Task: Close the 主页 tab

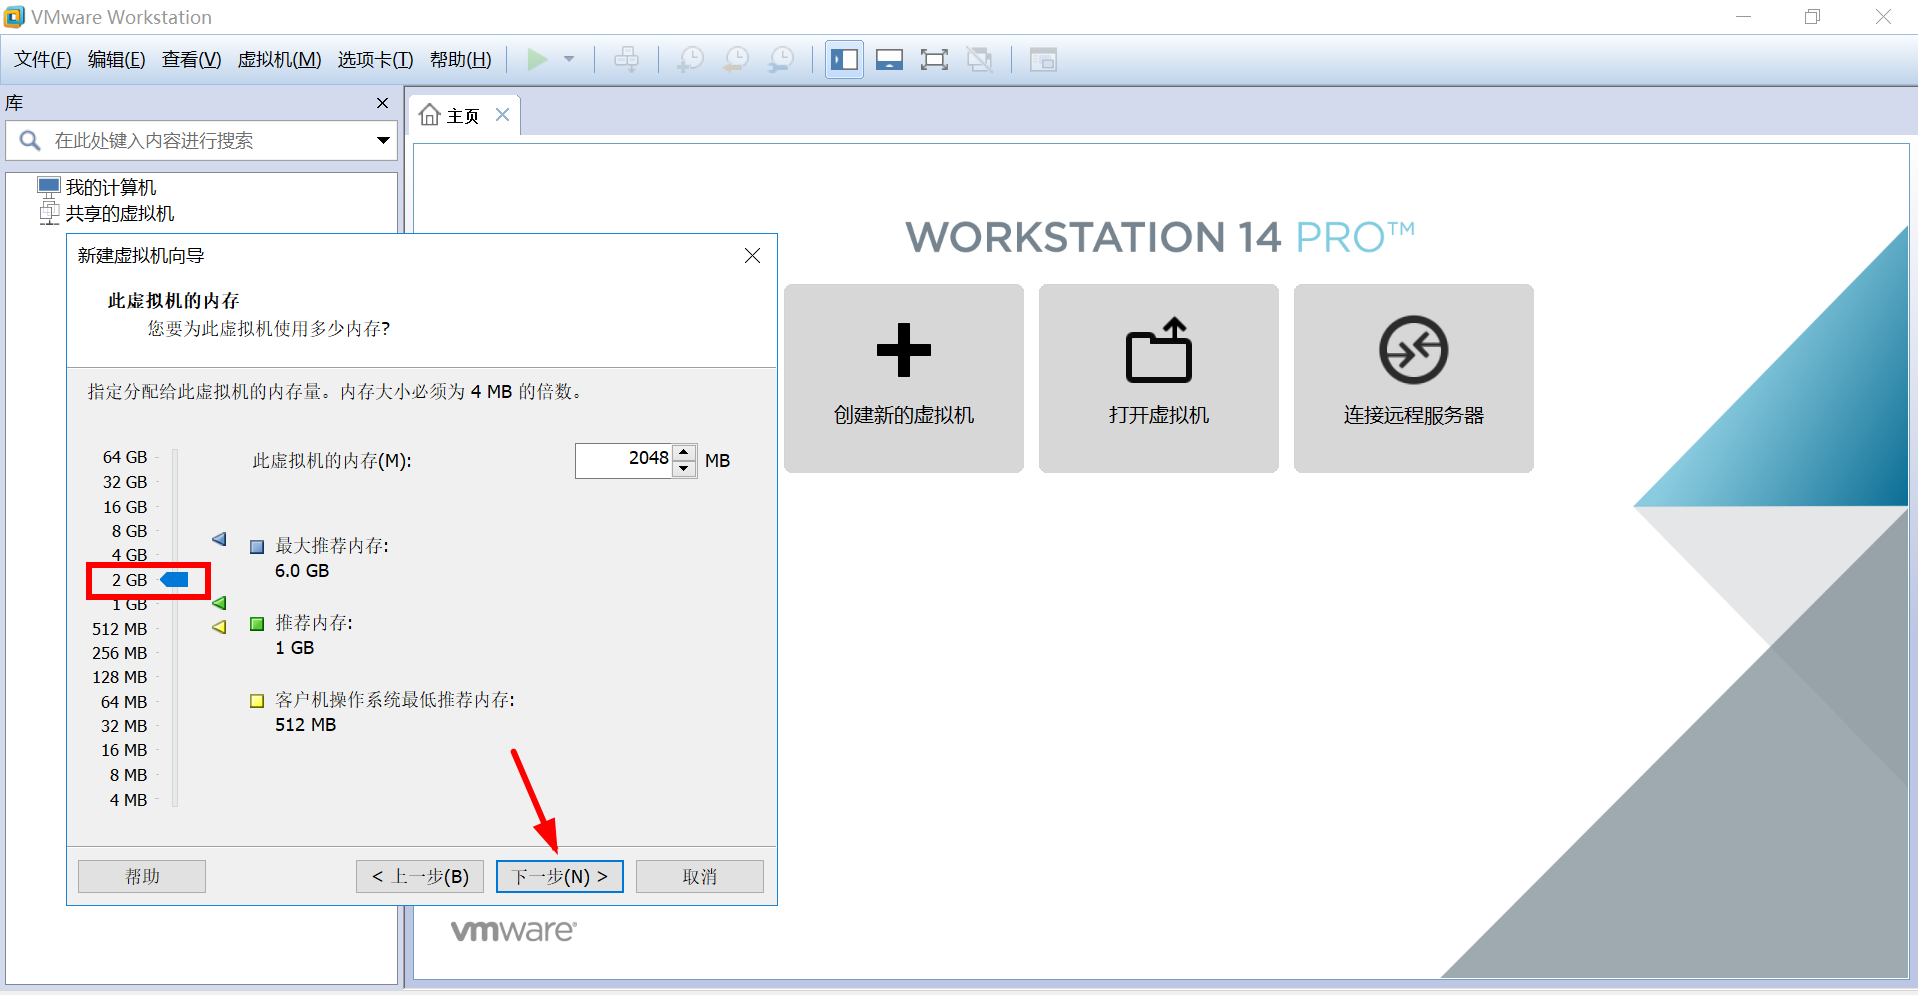Action: click(x=503, y=115)
